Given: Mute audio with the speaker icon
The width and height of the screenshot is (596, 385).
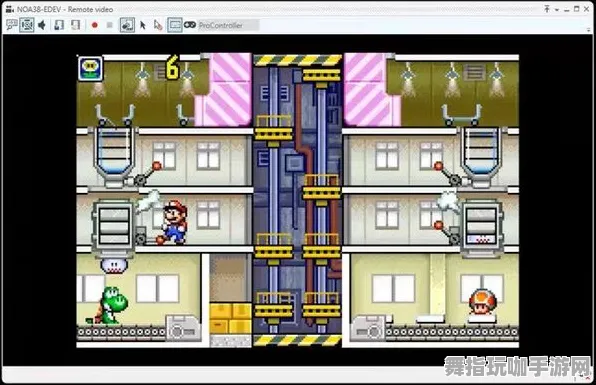Looking at the screenshot, I should tap(42, 25).
